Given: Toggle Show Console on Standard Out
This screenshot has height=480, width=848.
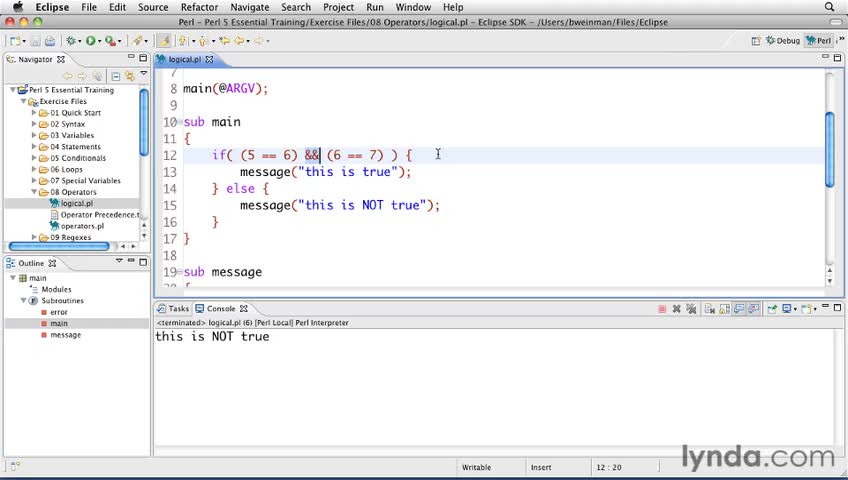Looking at the screenshot, I should click(x=739, y=309).
